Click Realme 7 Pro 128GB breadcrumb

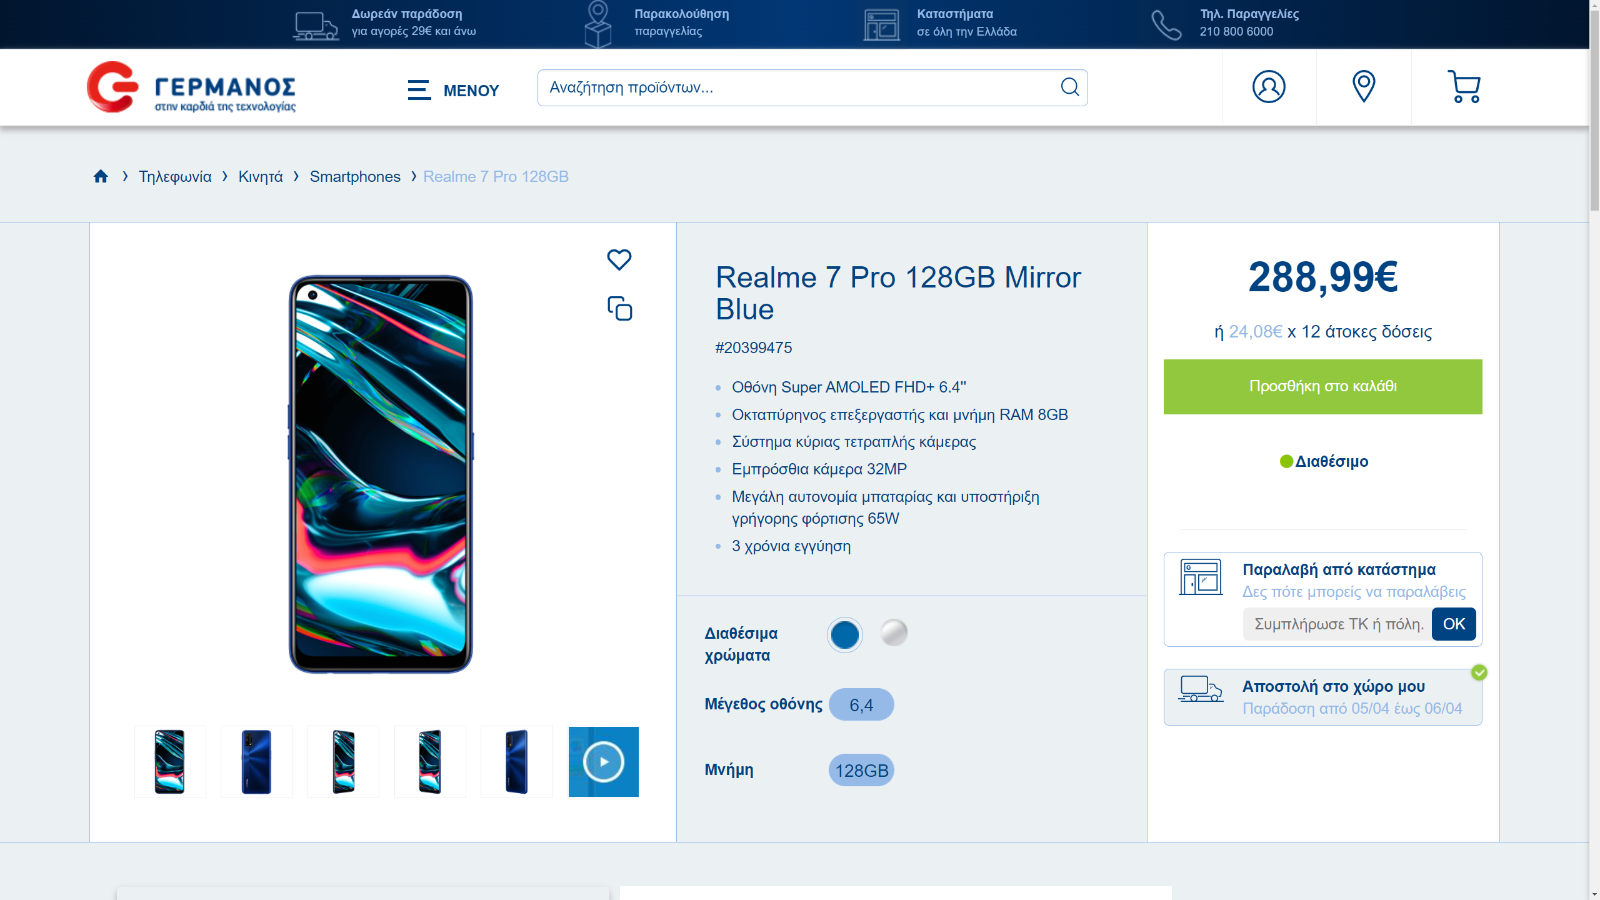coord(496,177)
